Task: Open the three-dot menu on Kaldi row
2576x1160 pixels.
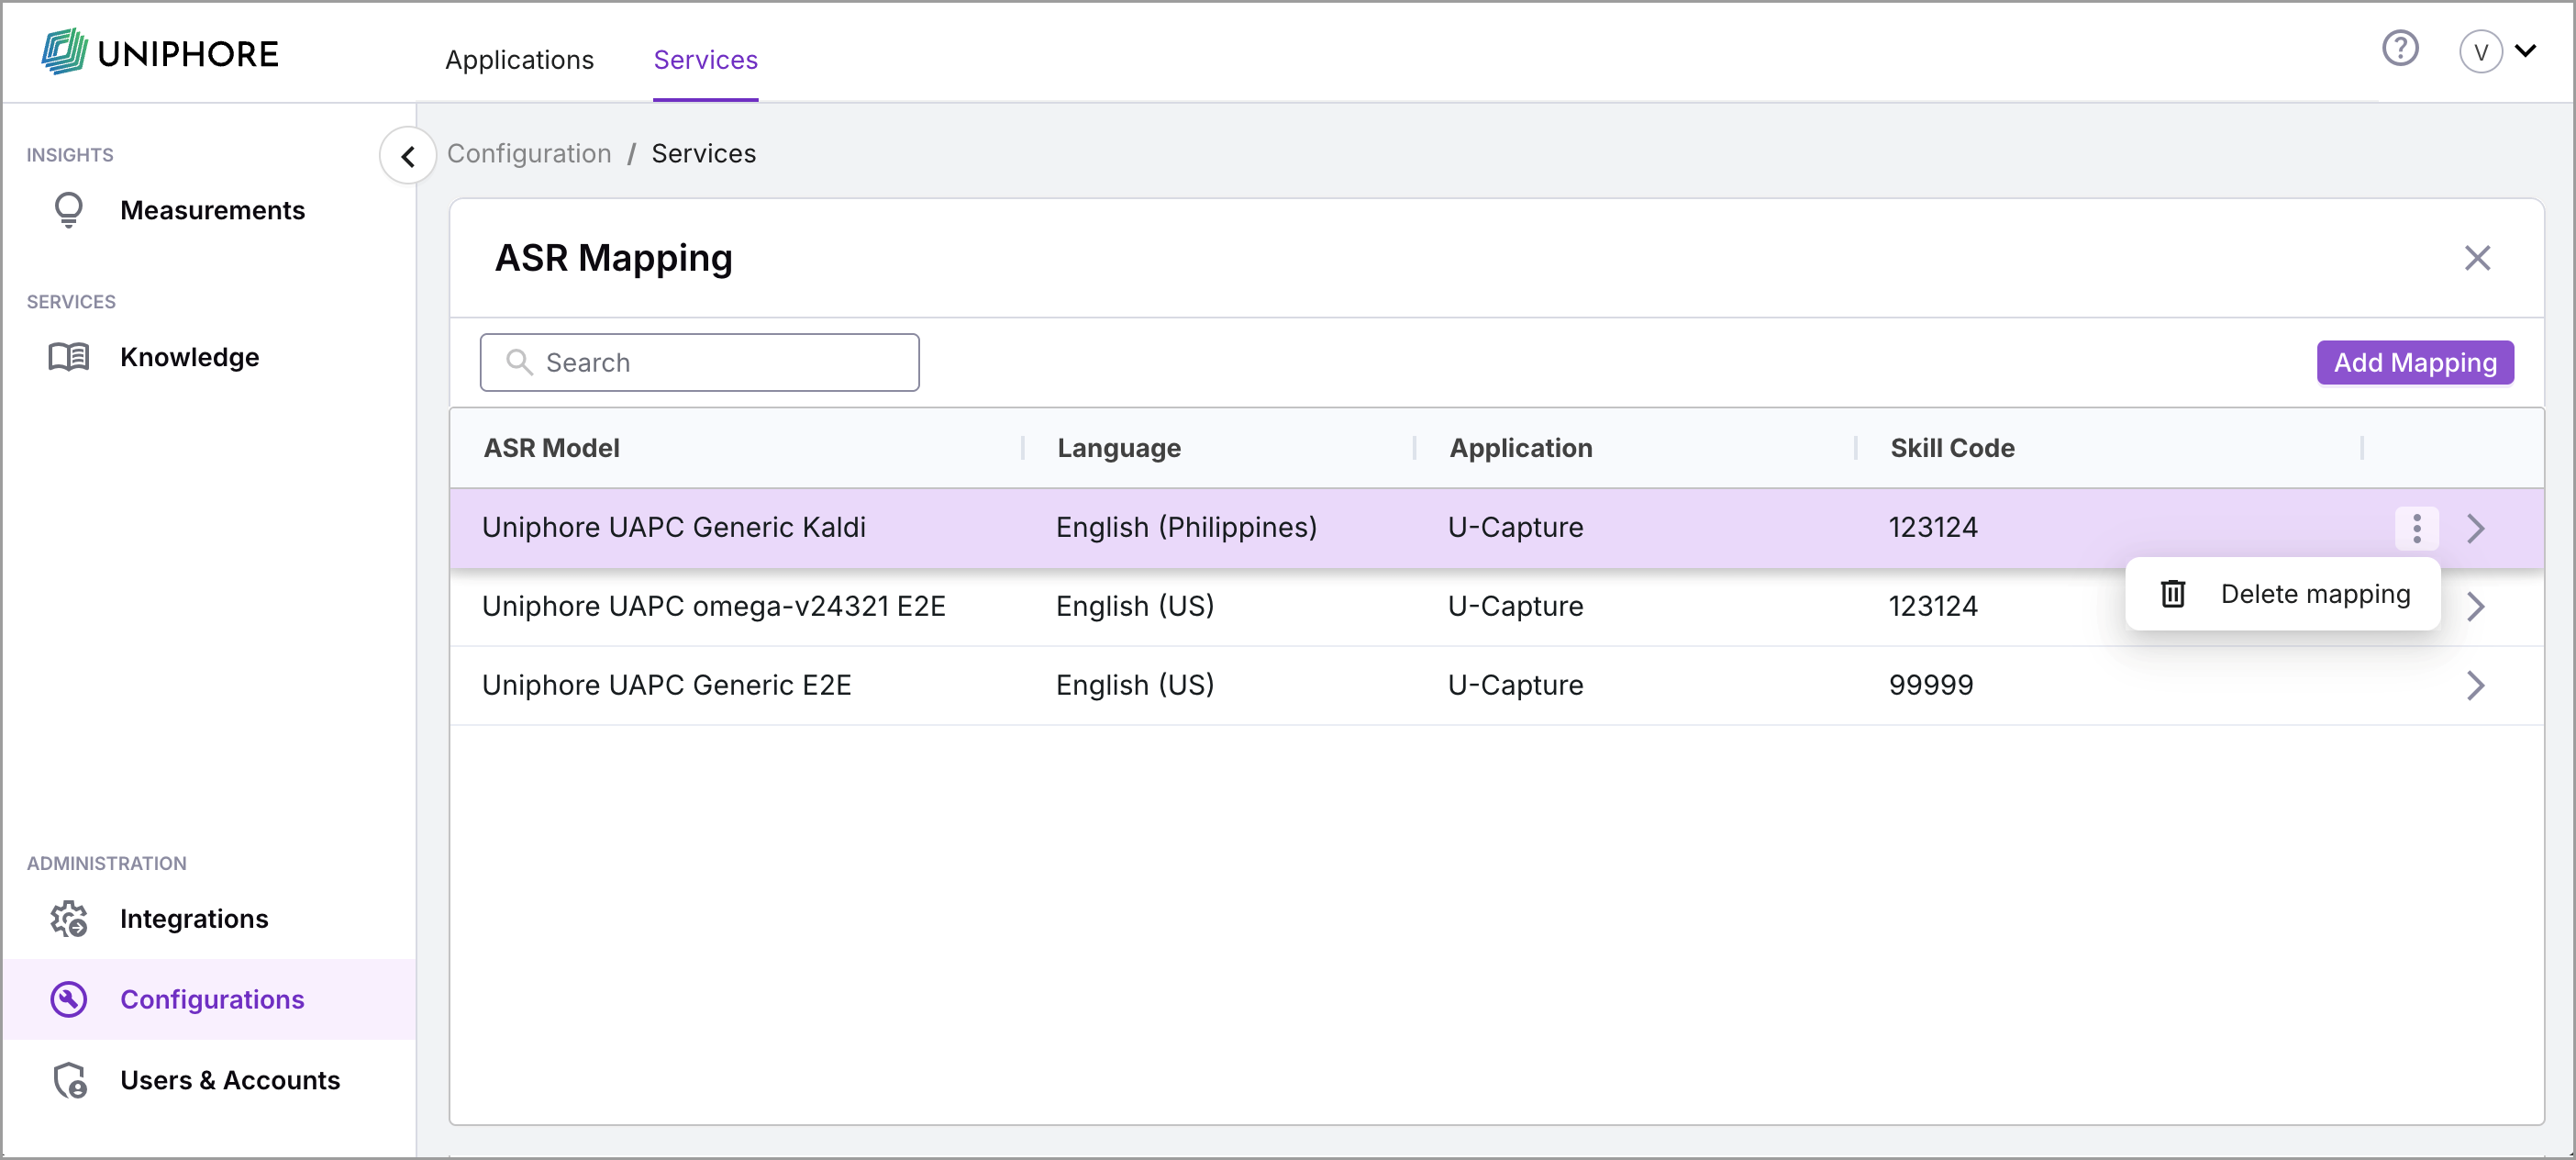Action: (2416, 528)
